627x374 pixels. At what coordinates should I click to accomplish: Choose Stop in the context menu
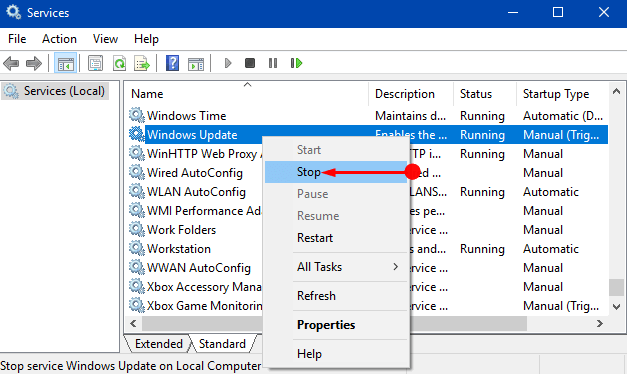pos(336,172)
